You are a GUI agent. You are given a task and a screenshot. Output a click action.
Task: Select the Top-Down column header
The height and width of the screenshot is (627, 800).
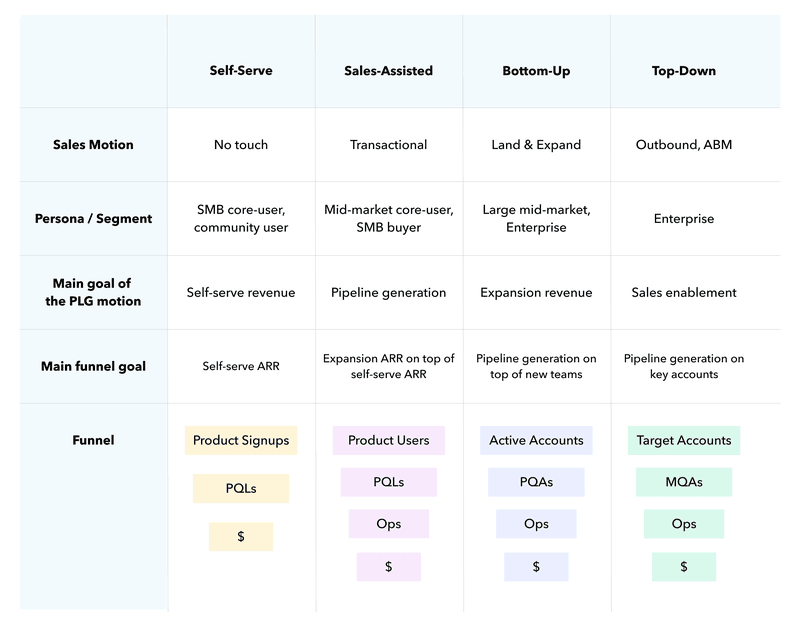tap(684, 71)
